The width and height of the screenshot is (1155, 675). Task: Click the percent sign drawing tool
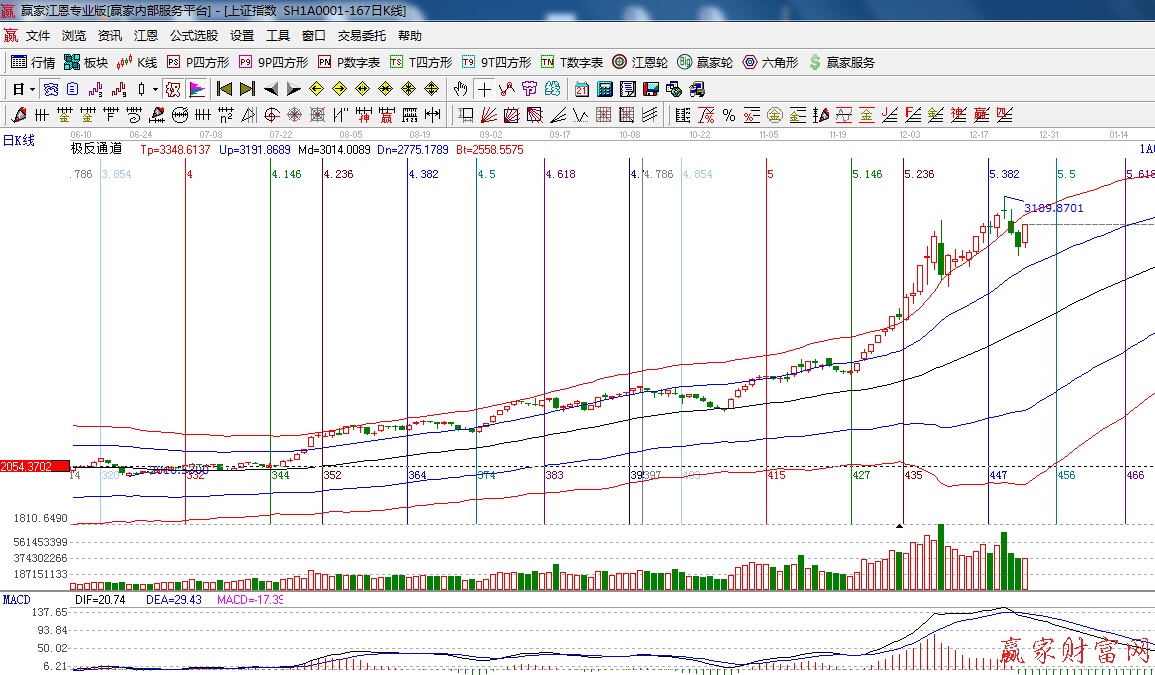click(728, 115)
